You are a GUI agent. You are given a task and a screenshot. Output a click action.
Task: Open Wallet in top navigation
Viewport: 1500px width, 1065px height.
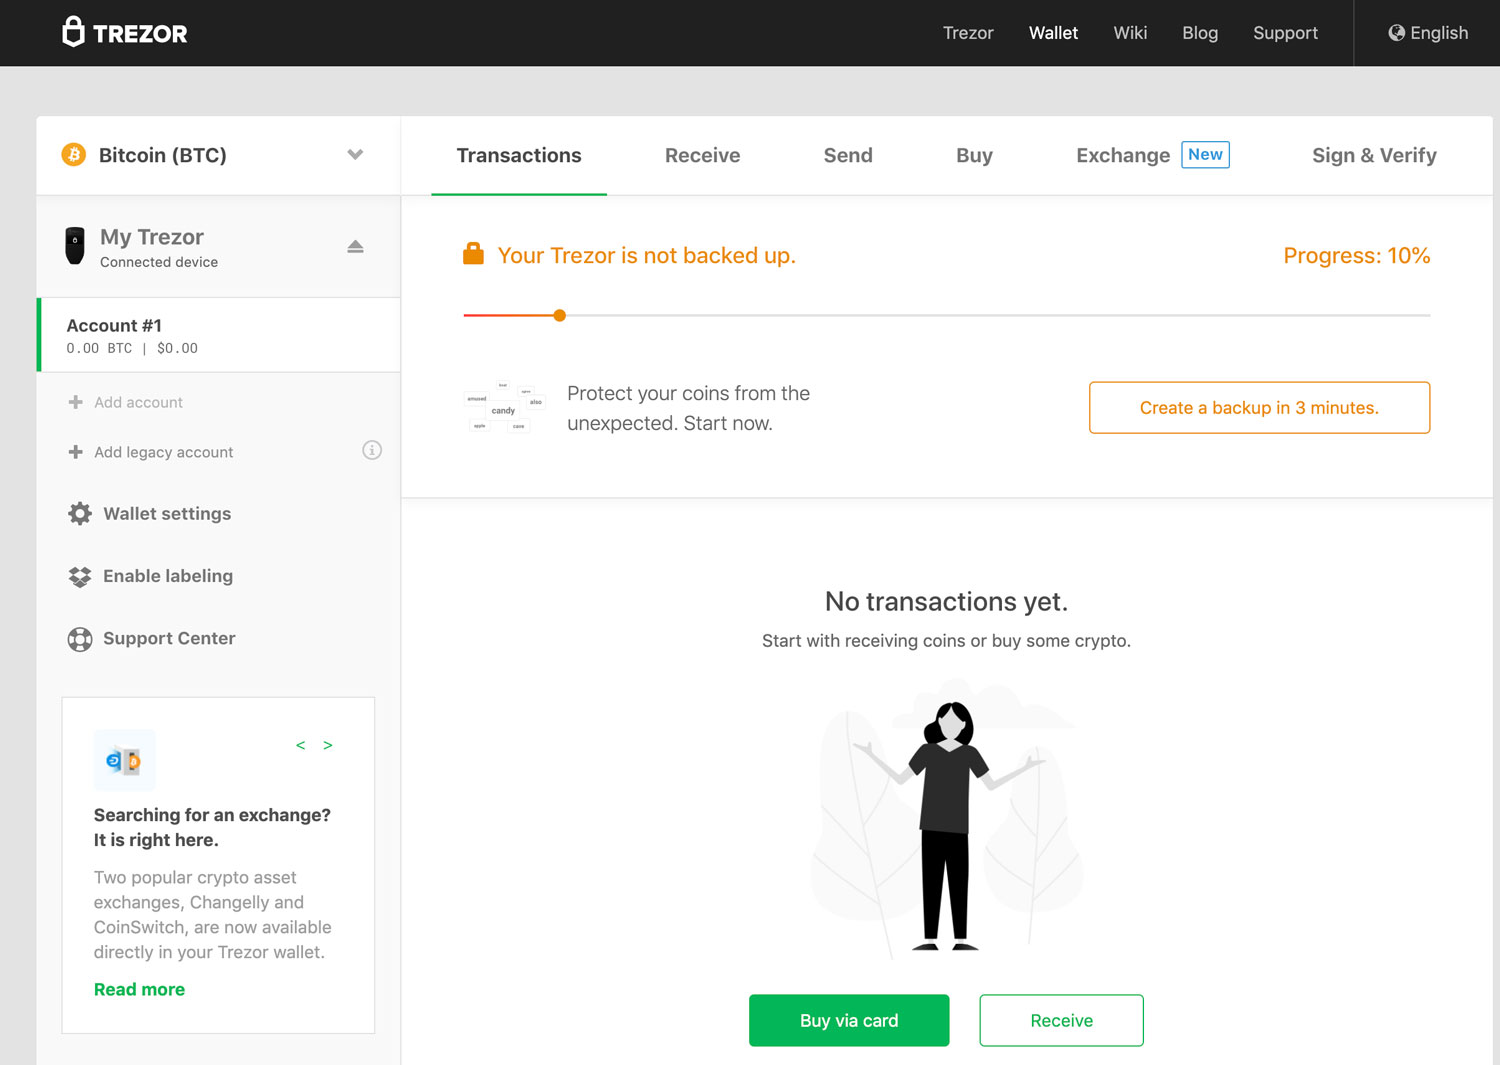(x=1053, y=33)
